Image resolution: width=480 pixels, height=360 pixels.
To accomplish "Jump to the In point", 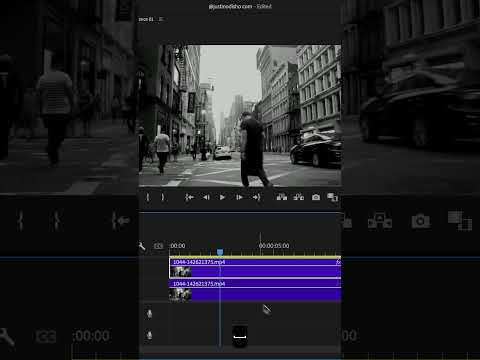I will pyautogui.click(x=189, y=197).
